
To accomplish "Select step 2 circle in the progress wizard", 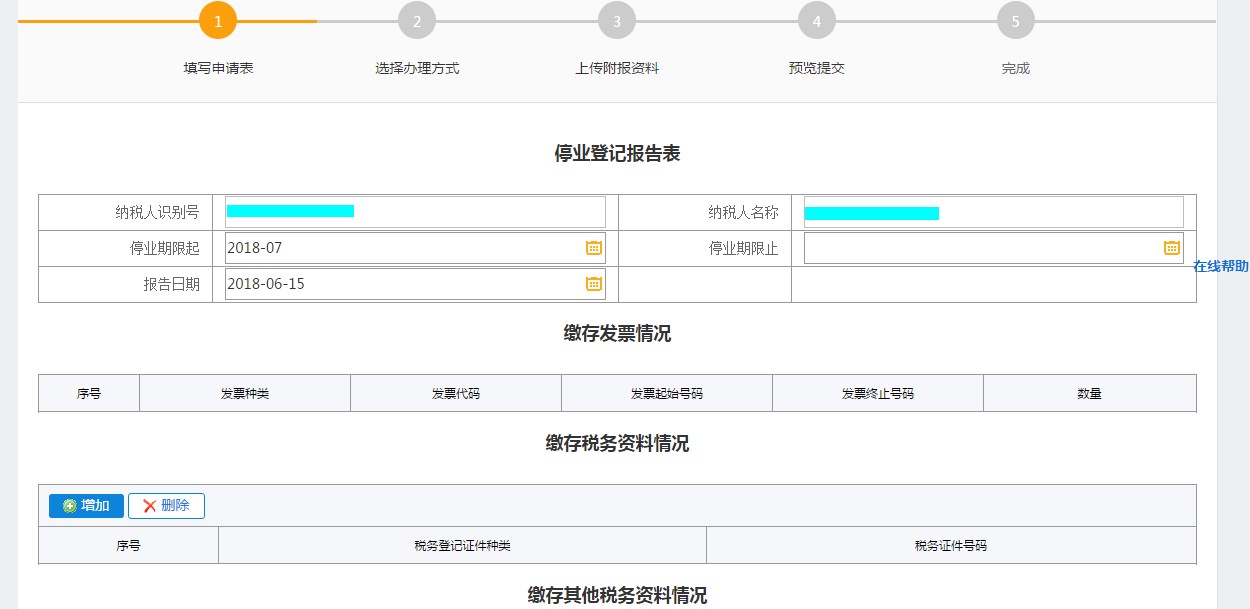I will point(416,19).
